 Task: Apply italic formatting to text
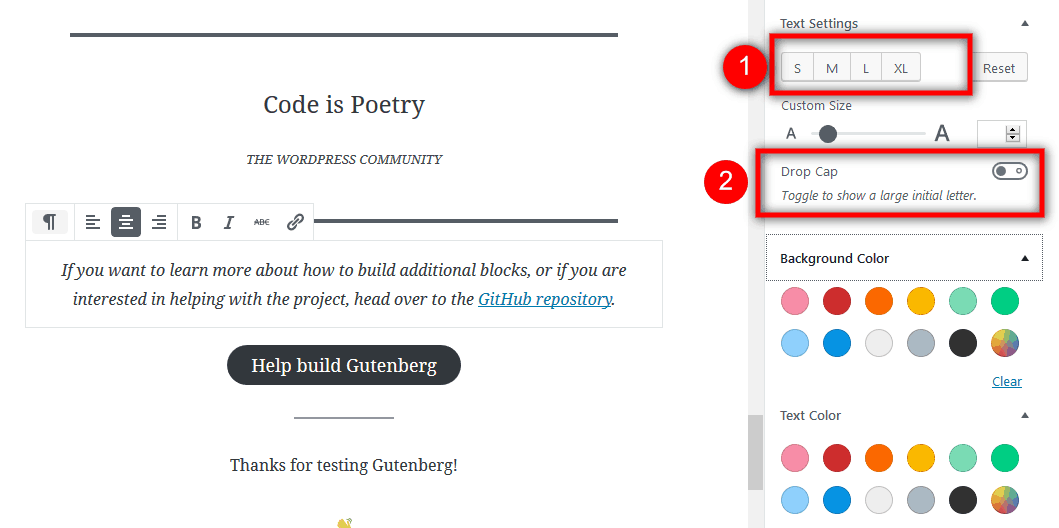pyautogui.click(x=228, y=222)
